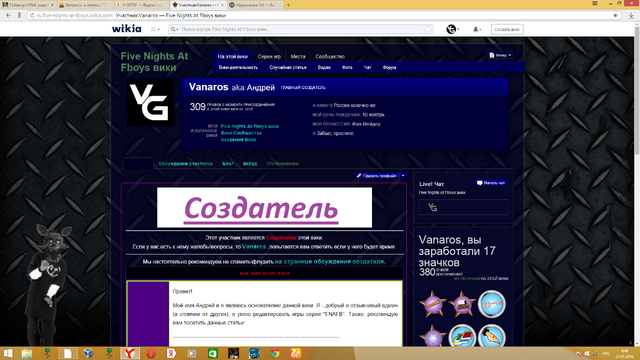Launch Google Chrome from the taskbar

pos(275,353)
